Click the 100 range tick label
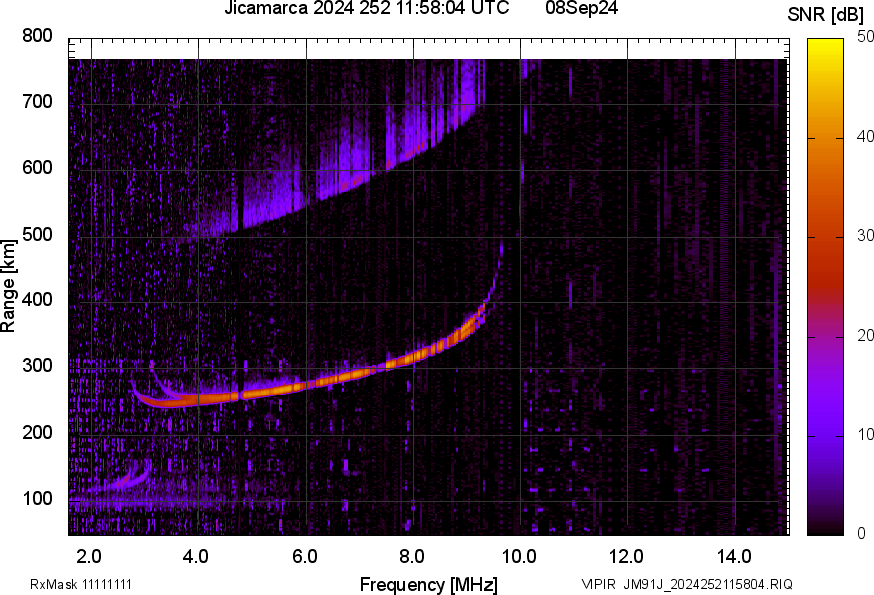 click(37, 499)
